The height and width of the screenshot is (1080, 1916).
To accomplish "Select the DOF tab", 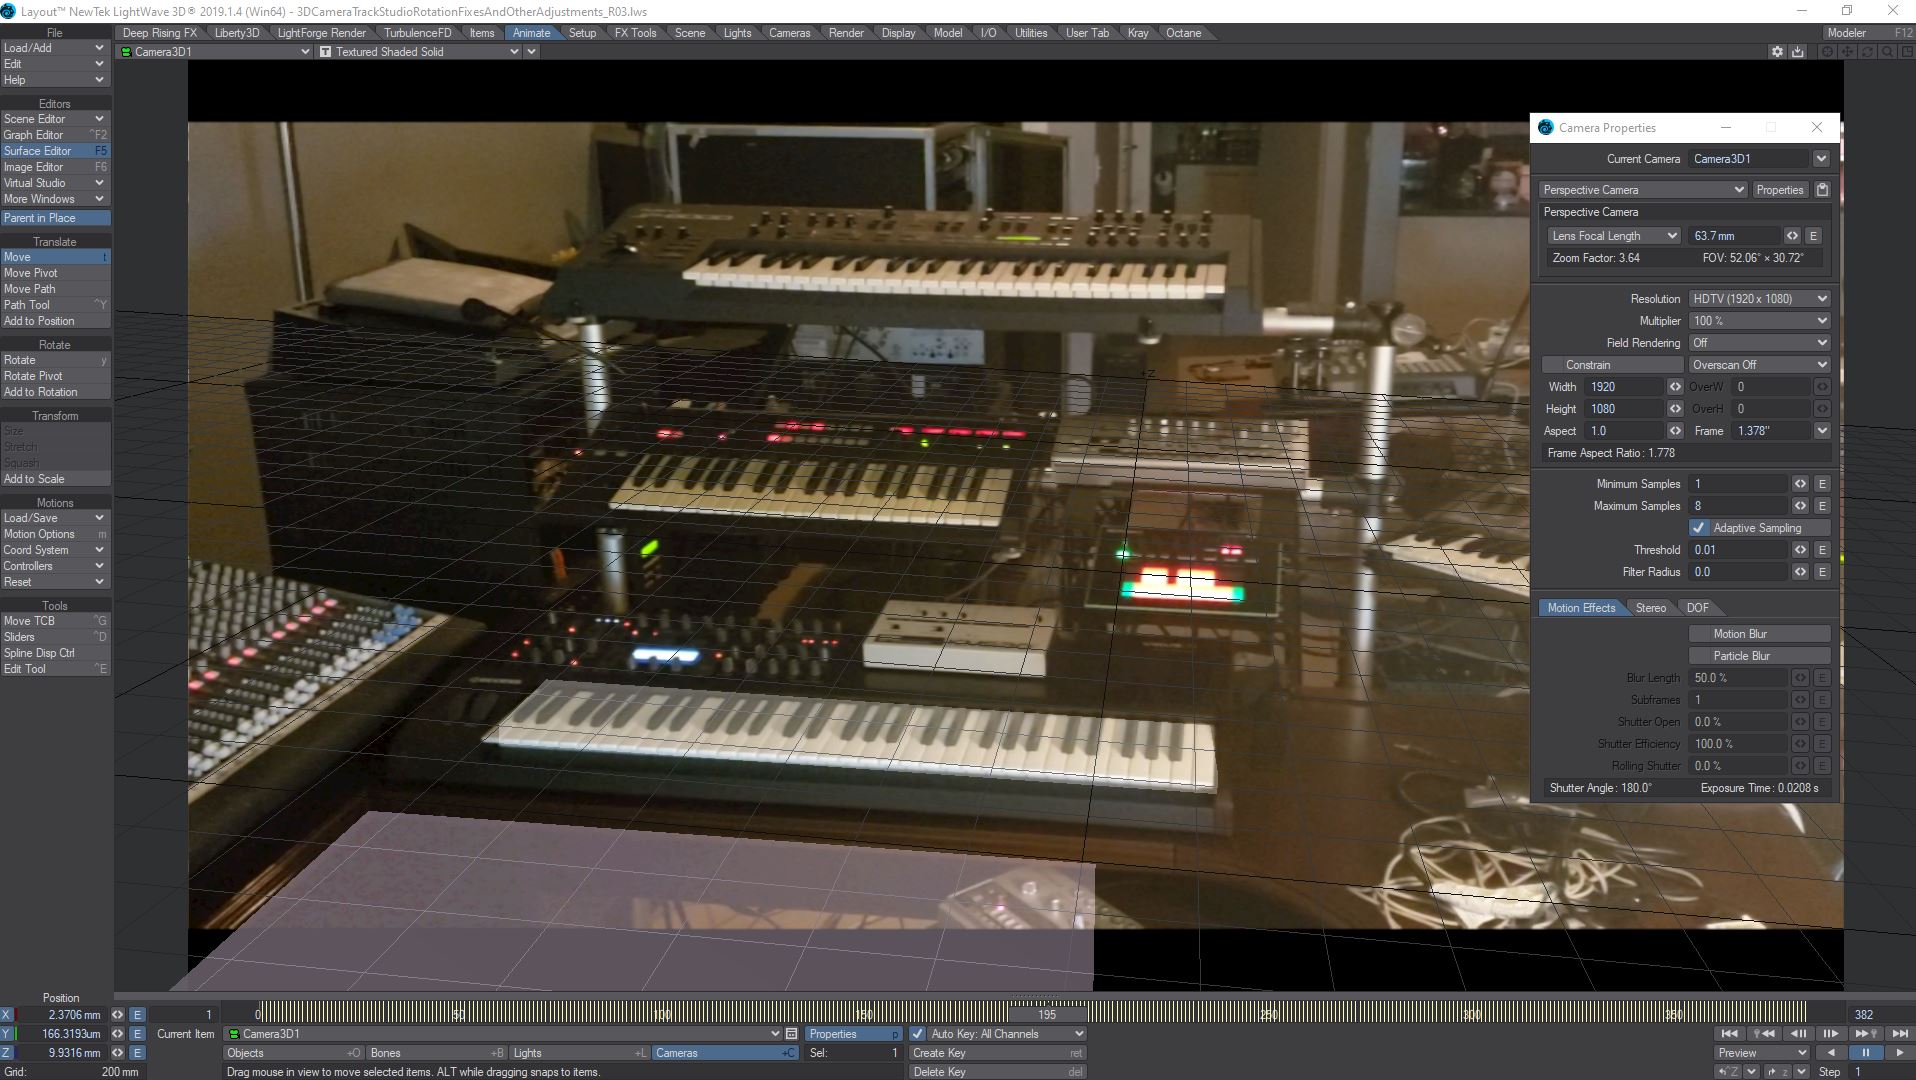I will (x=1697, y=608).
